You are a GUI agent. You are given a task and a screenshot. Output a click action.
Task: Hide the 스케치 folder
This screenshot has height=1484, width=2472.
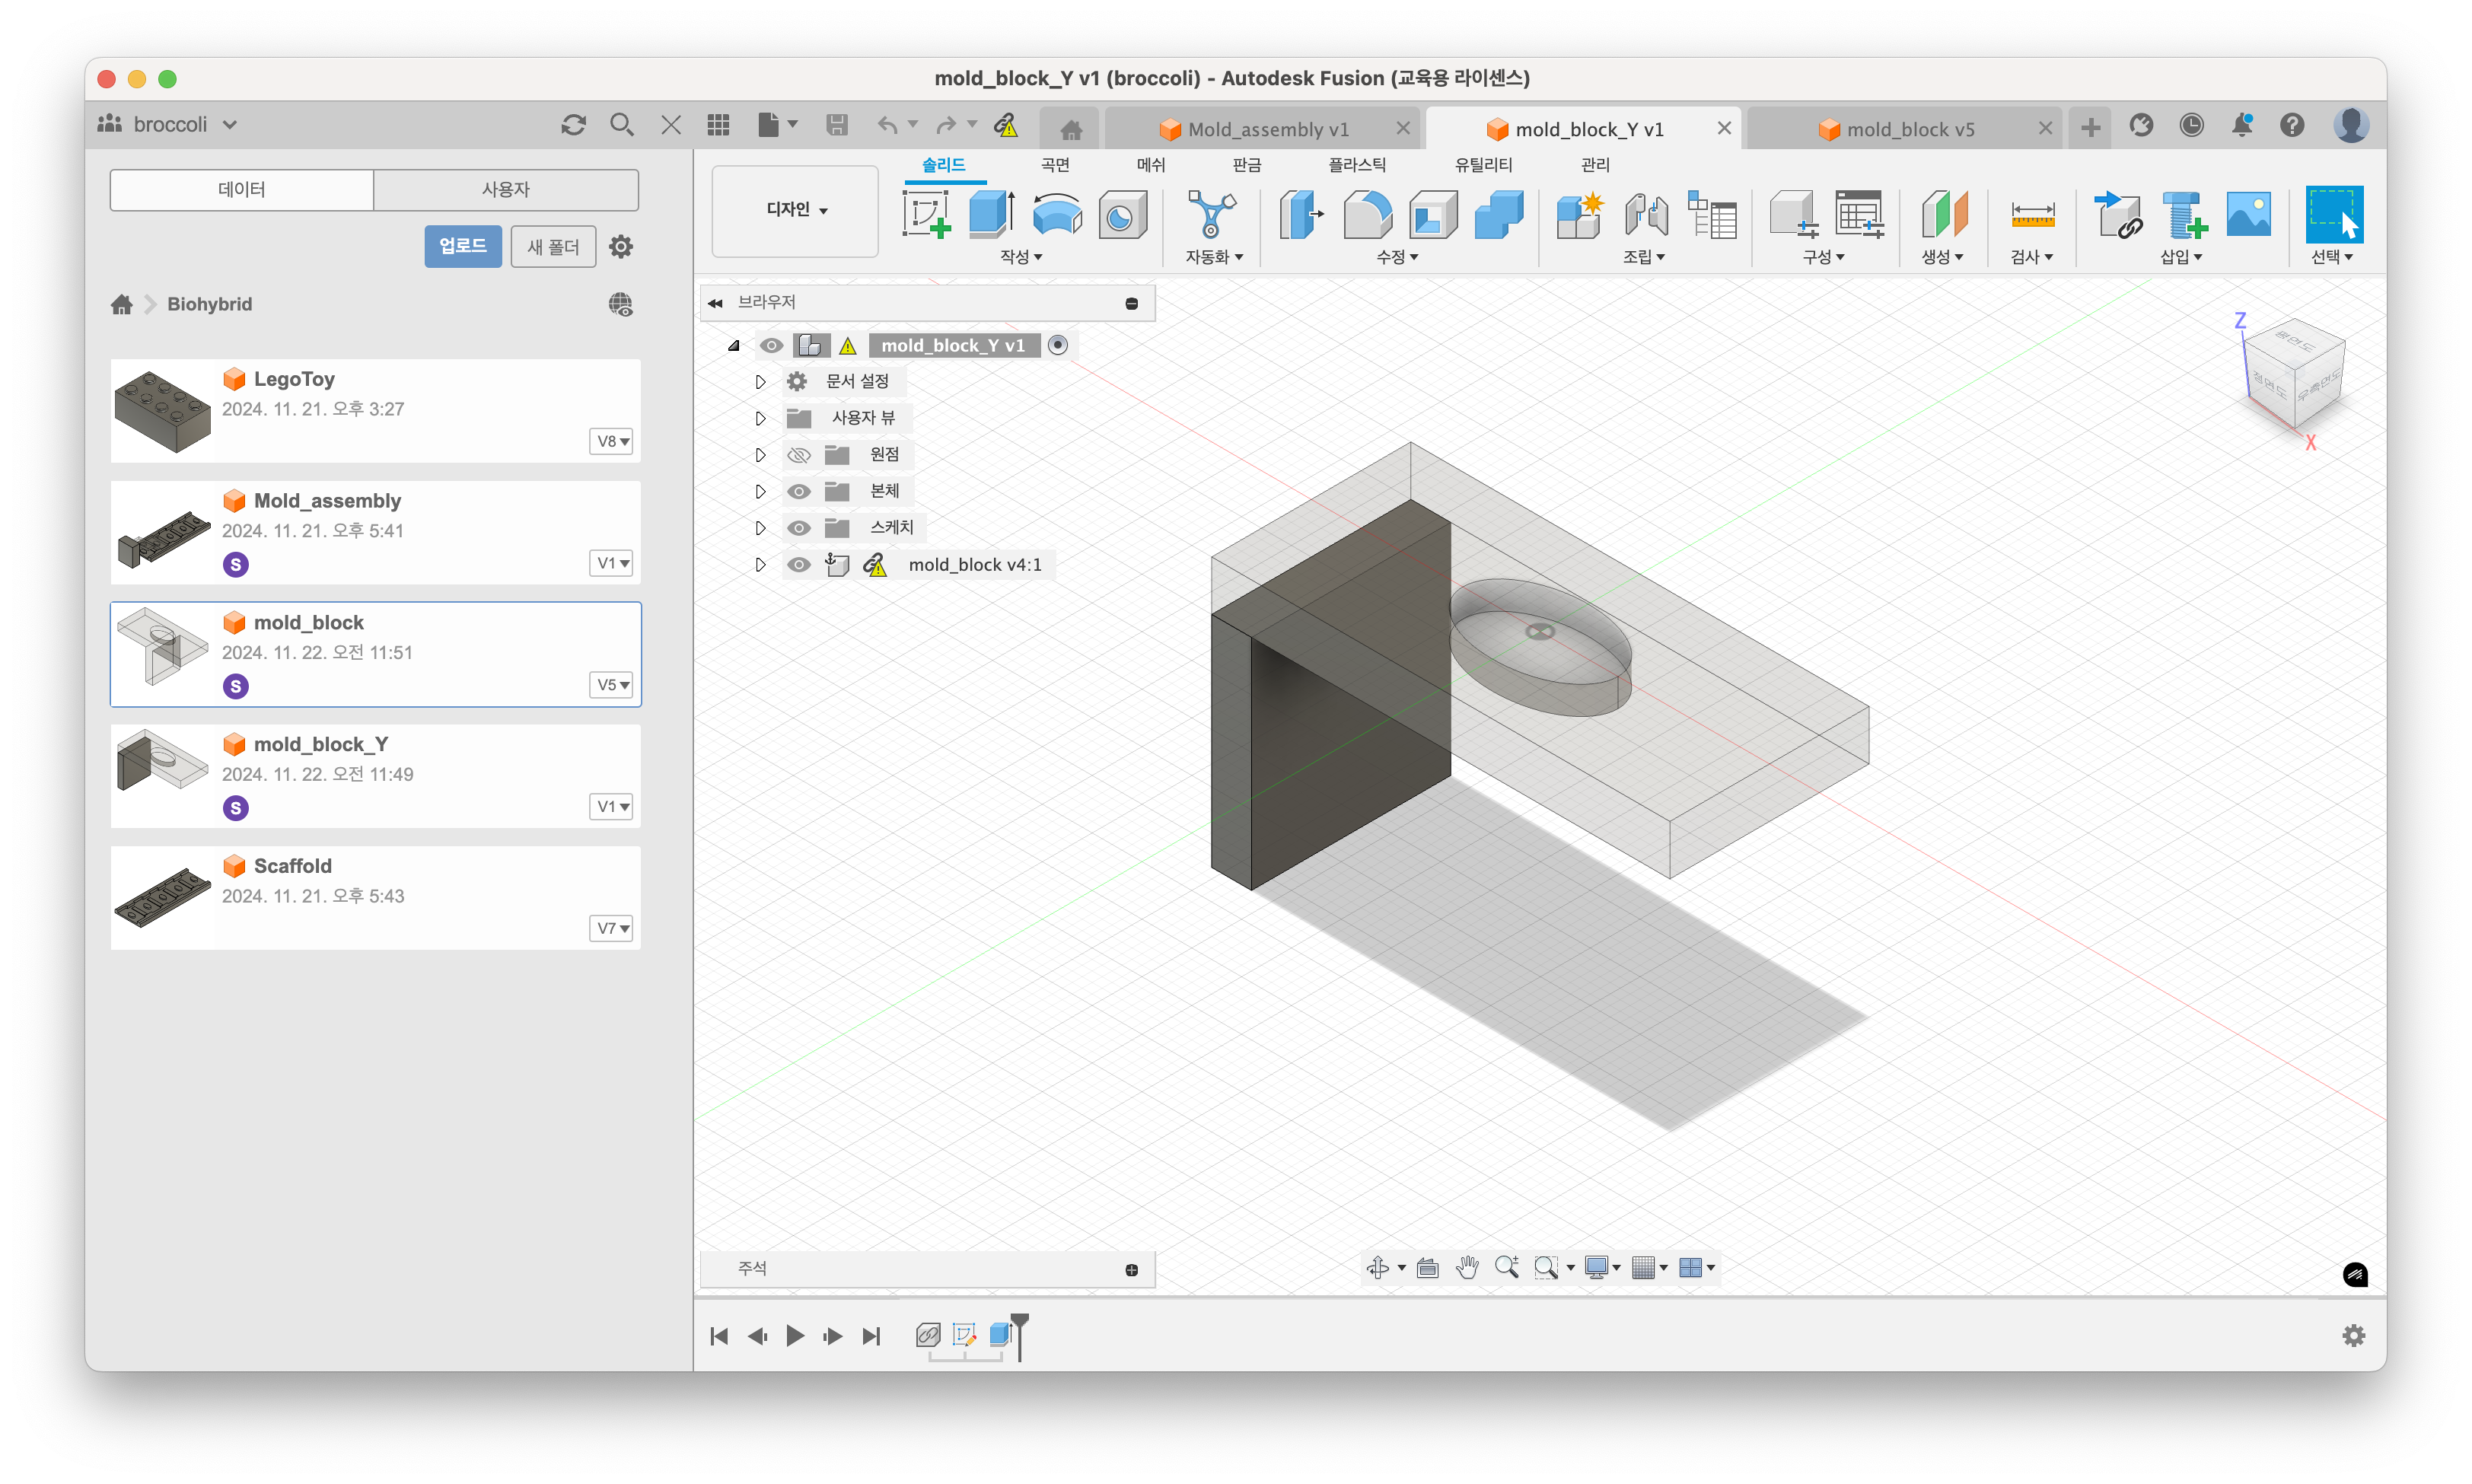[x=798, y=528]
